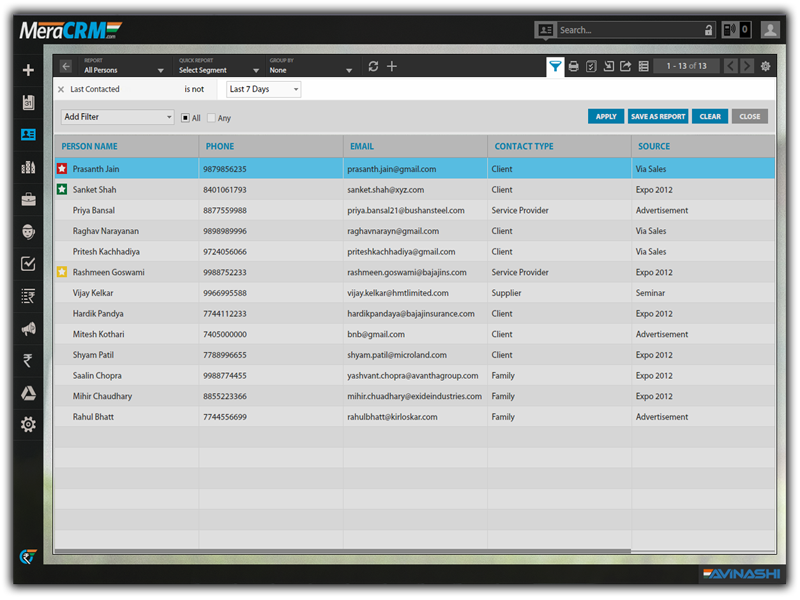Toggle the filter funnel icon
800x600 pixels.
click(x=555, y=66)
